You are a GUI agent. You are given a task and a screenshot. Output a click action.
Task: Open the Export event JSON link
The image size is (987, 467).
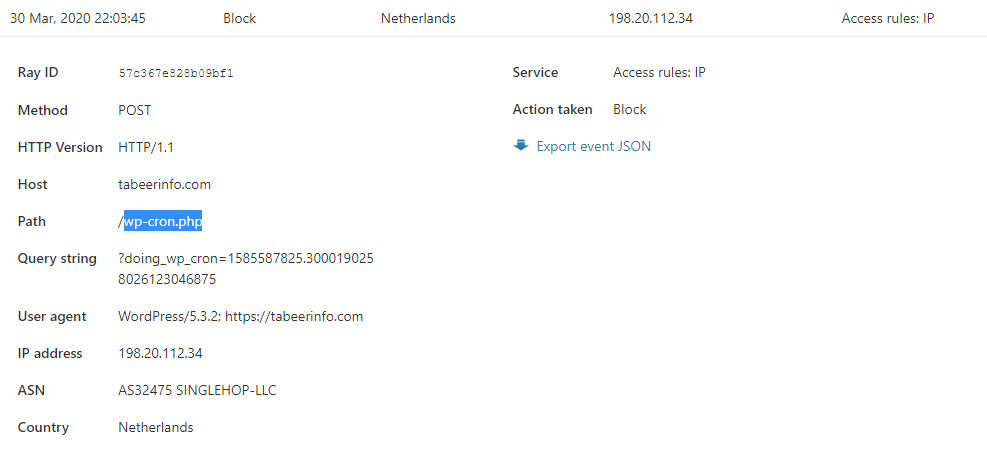[x=593, y=146]
